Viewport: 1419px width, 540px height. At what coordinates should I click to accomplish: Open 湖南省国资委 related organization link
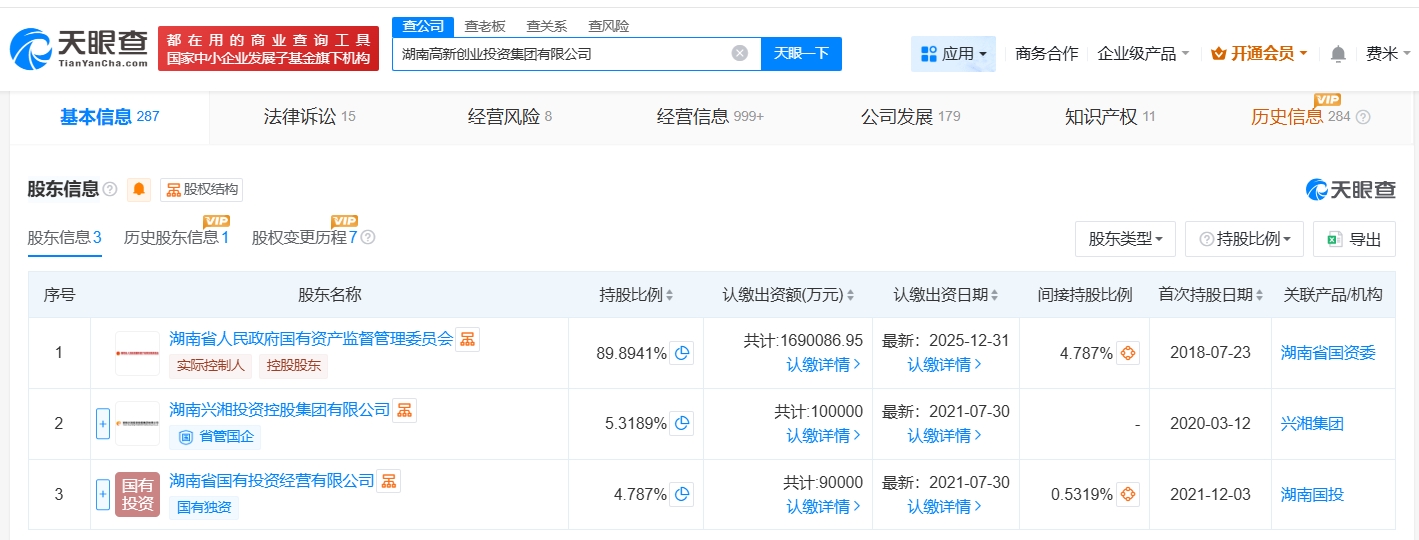[x=1328, y=353]
